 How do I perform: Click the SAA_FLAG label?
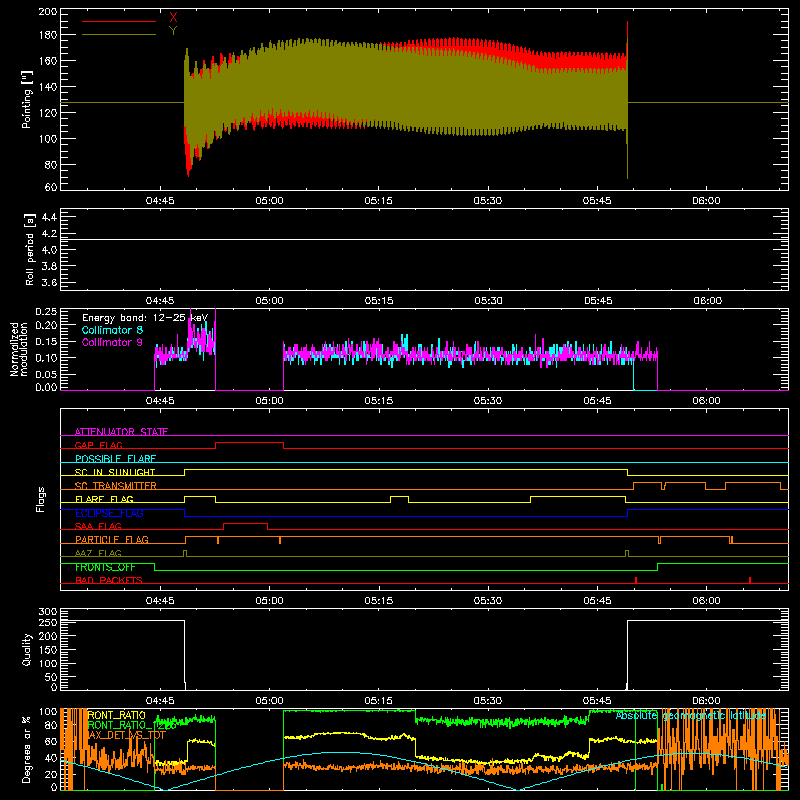point(98,526)
